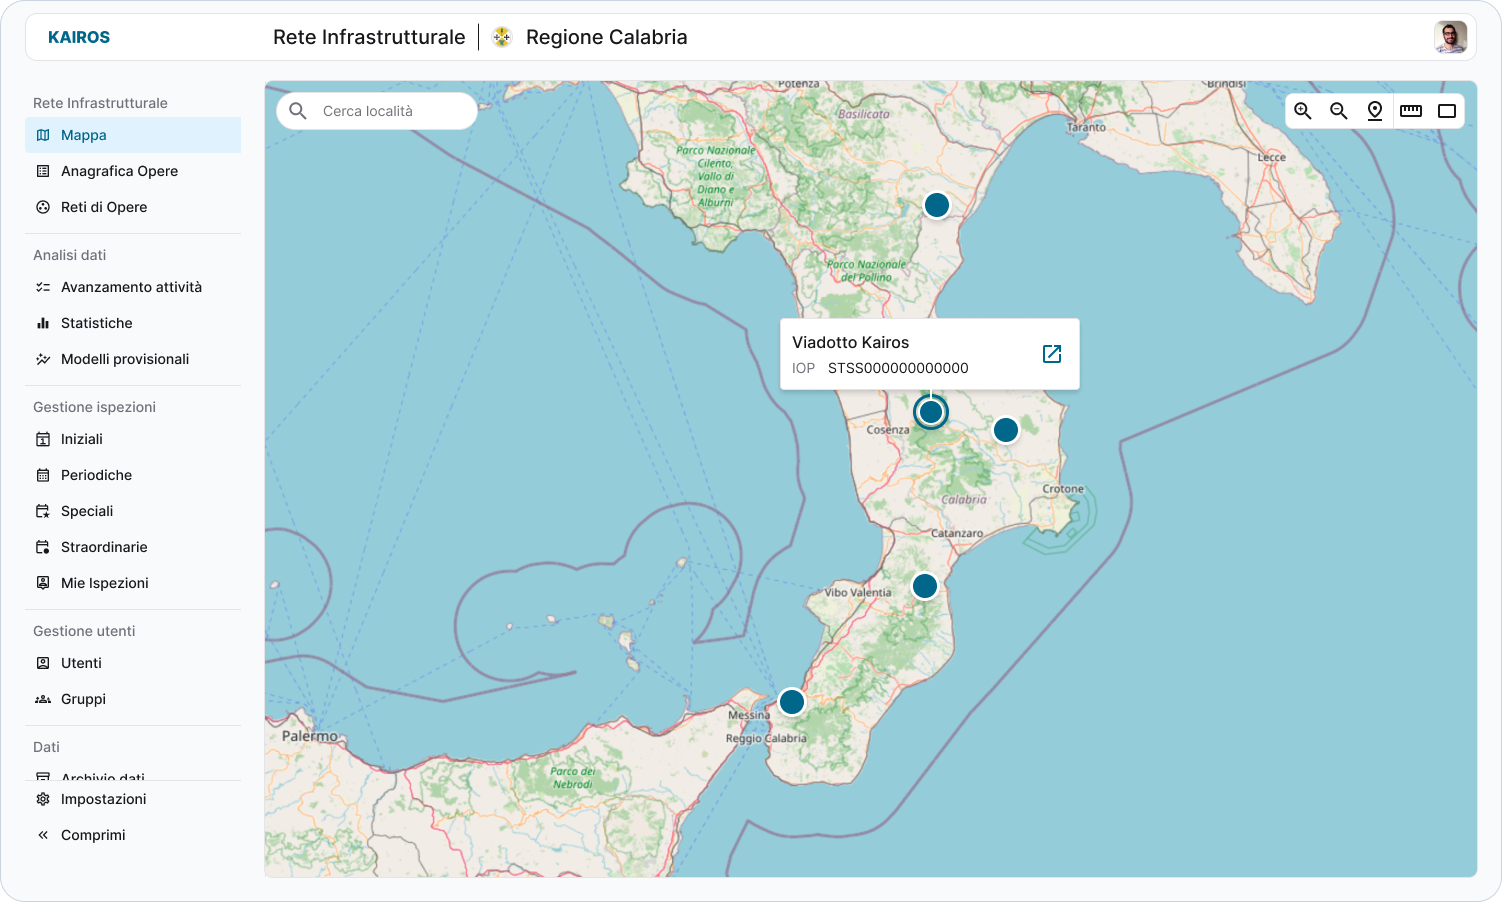Click the Modelli provisionali trend icon
Viewport: 1502px width, 902px height.
click(x=43, y=359)
